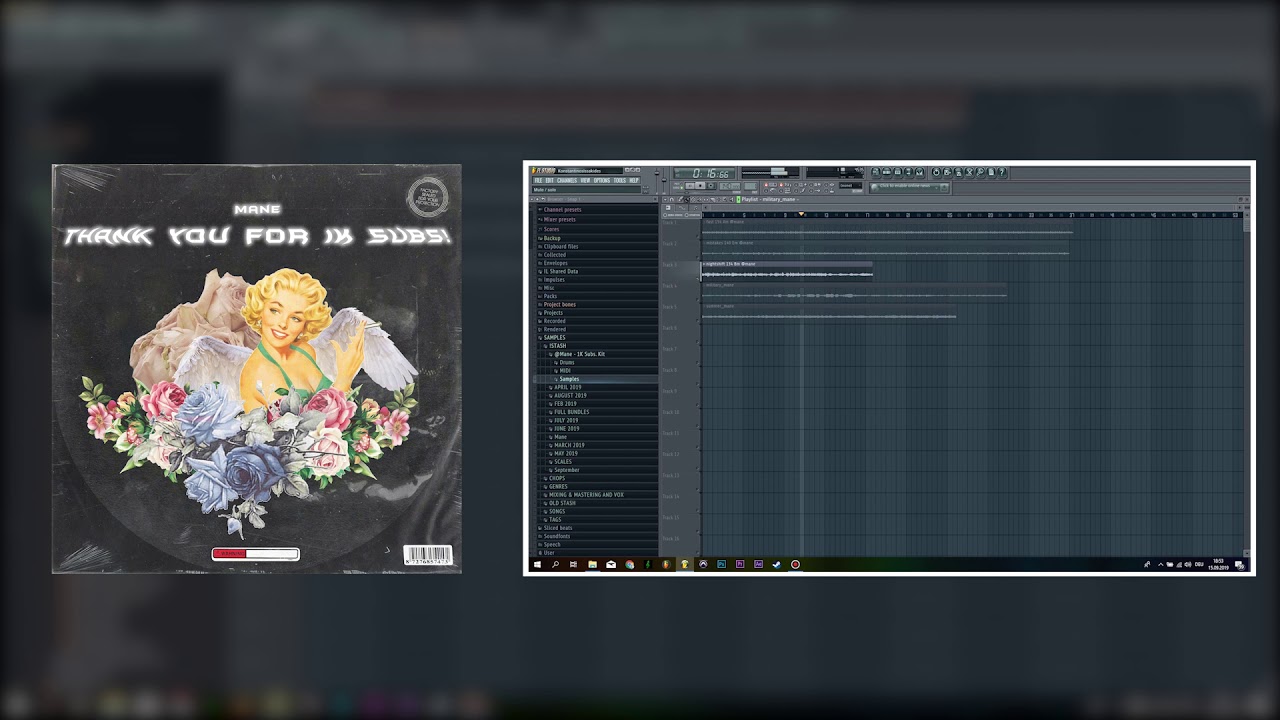Open the HELP menu
This screenshot has height=720, width=1280.
pos(634,180)
